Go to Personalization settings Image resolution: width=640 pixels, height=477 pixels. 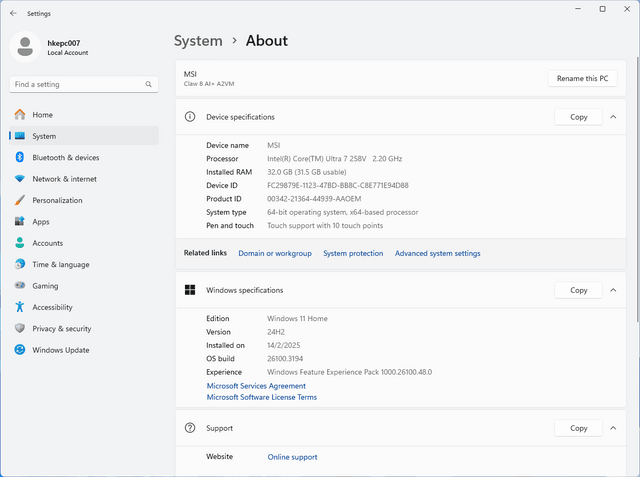click(x=84, y=200)
